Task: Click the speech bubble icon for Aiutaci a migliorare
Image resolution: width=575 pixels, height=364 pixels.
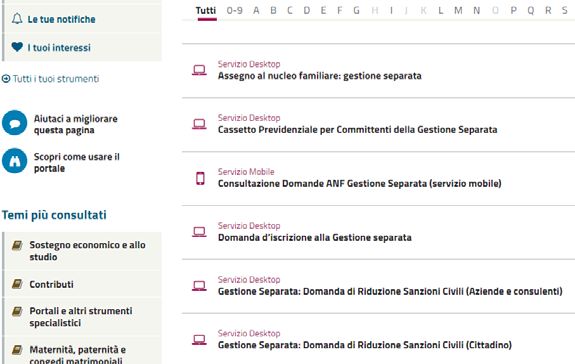Action: point(14,123)
